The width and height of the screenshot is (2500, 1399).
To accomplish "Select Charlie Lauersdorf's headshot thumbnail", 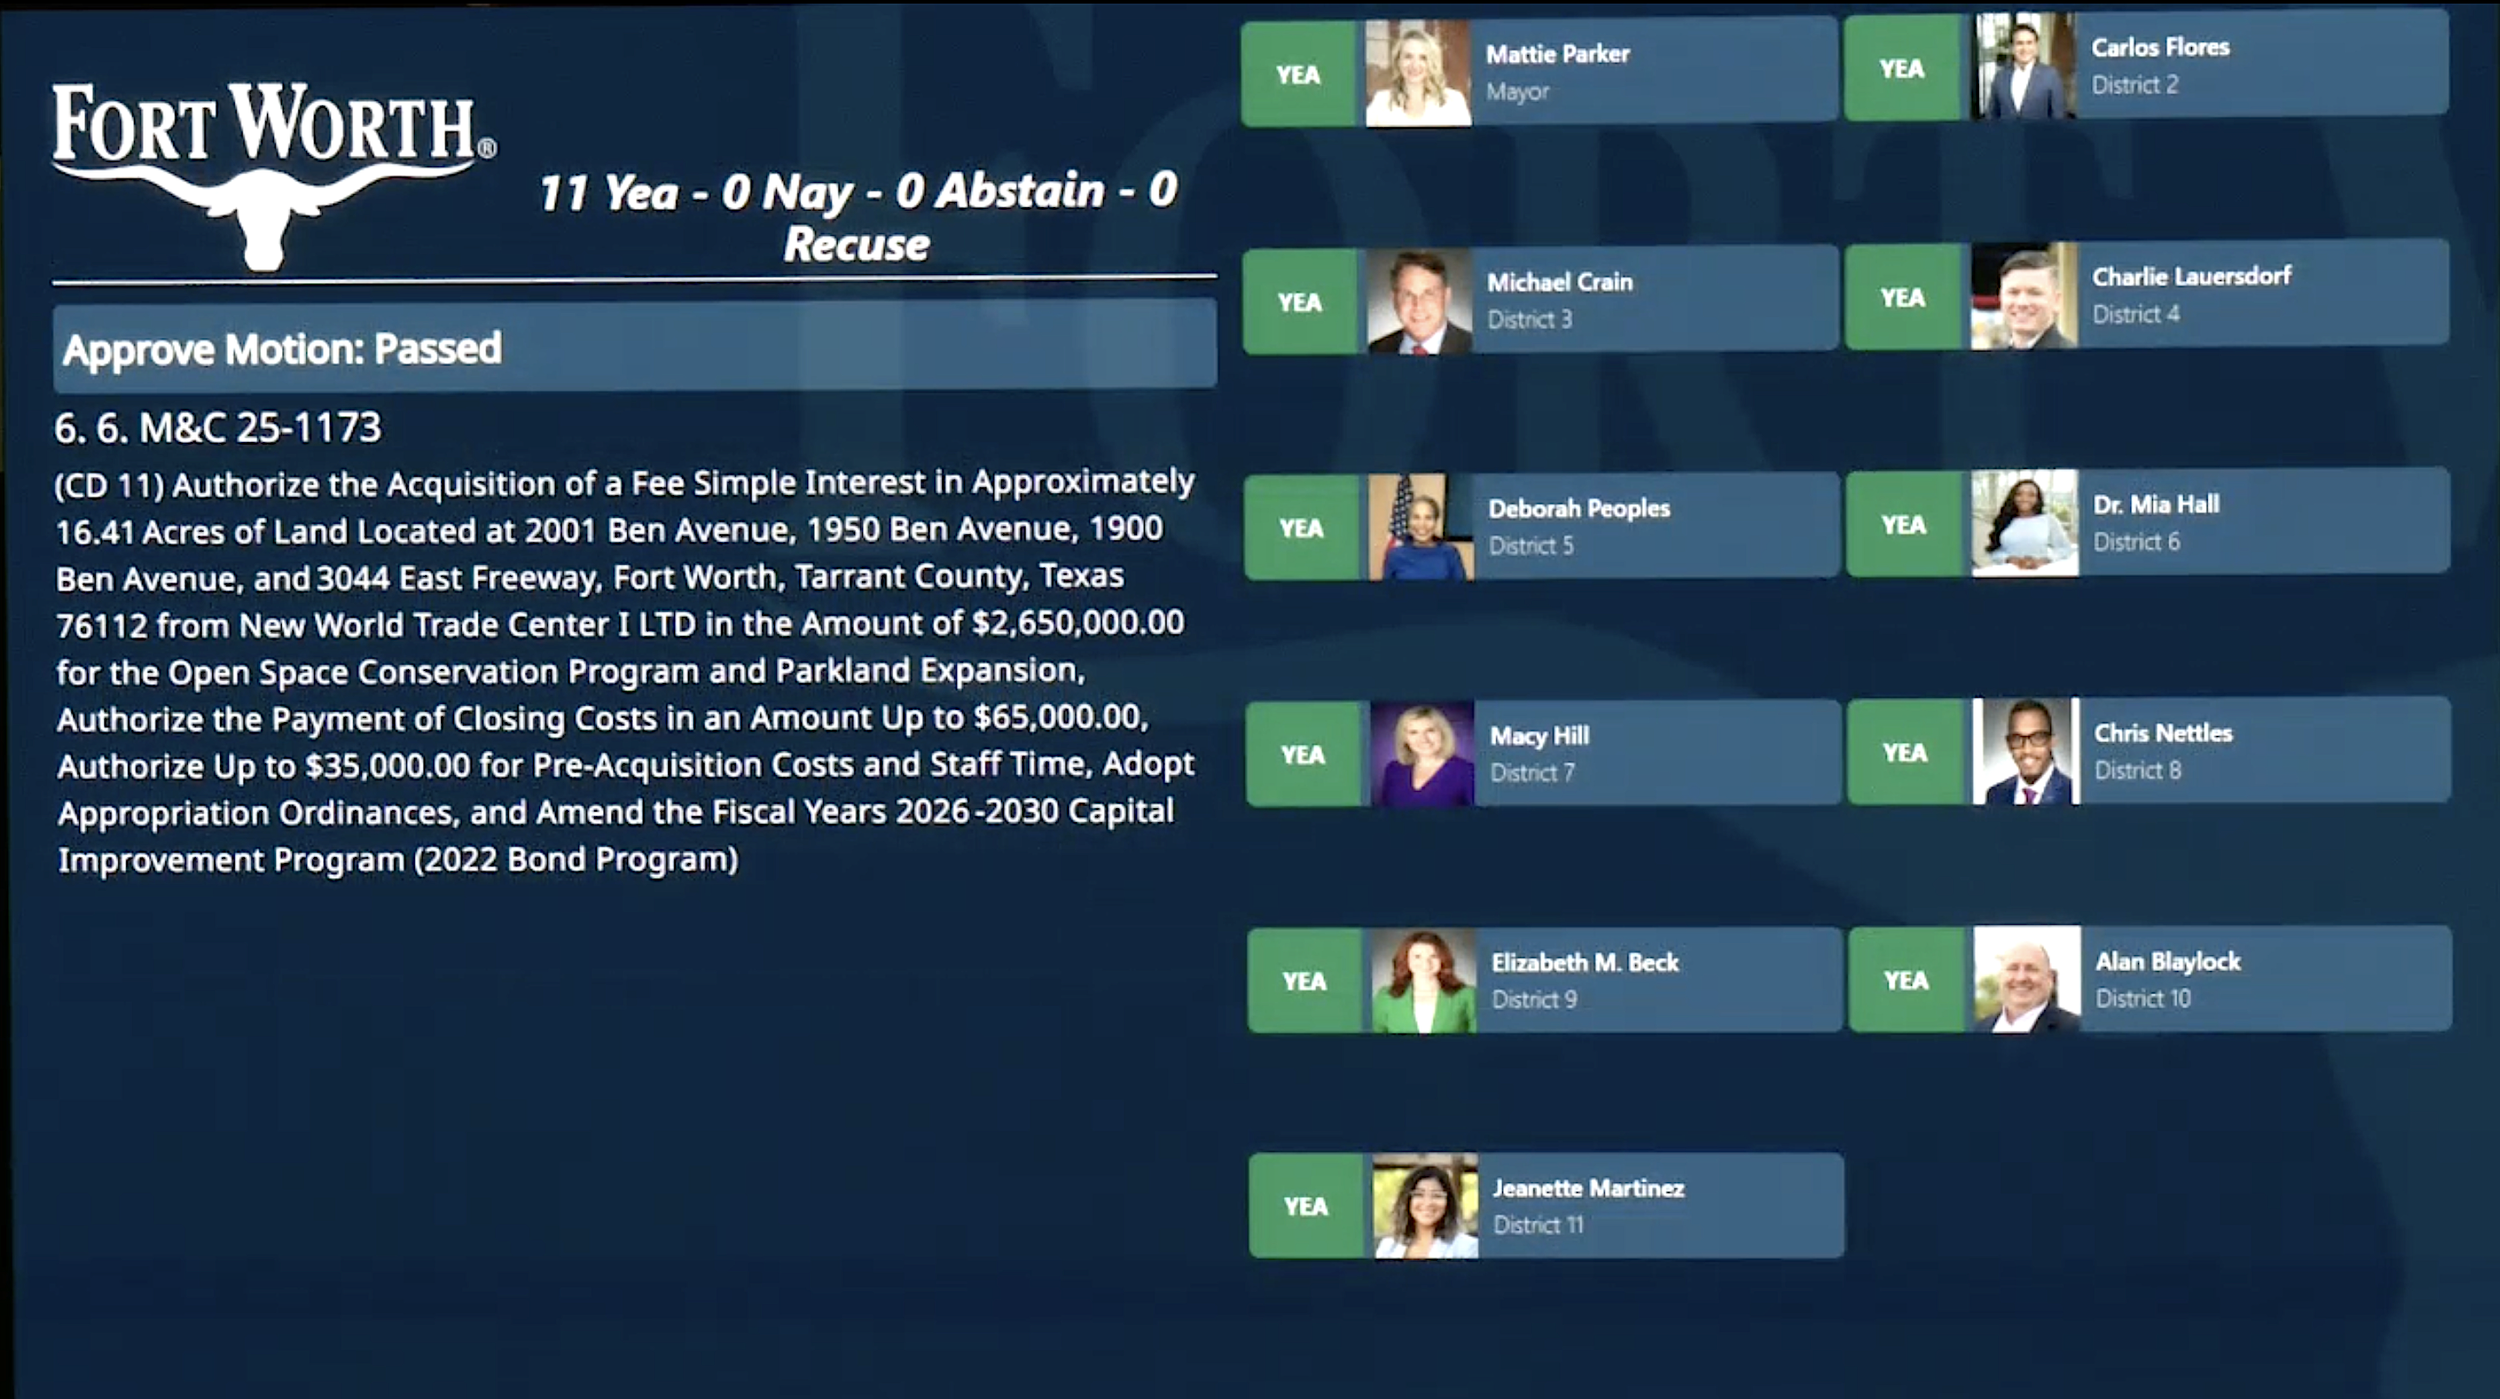I will [2024, 296].
